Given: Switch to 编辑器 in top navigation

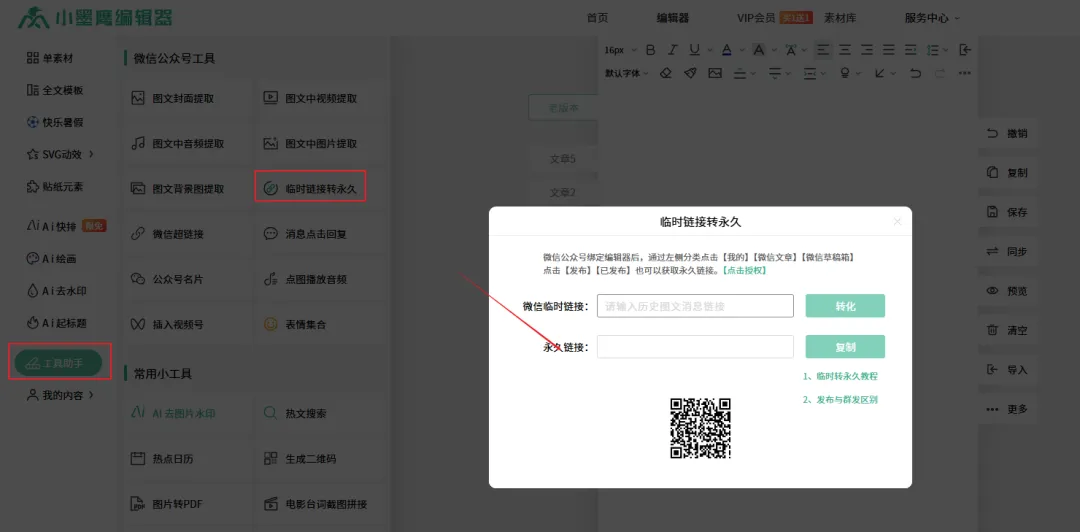Looking at the screenshot, I should pos(672,18).
